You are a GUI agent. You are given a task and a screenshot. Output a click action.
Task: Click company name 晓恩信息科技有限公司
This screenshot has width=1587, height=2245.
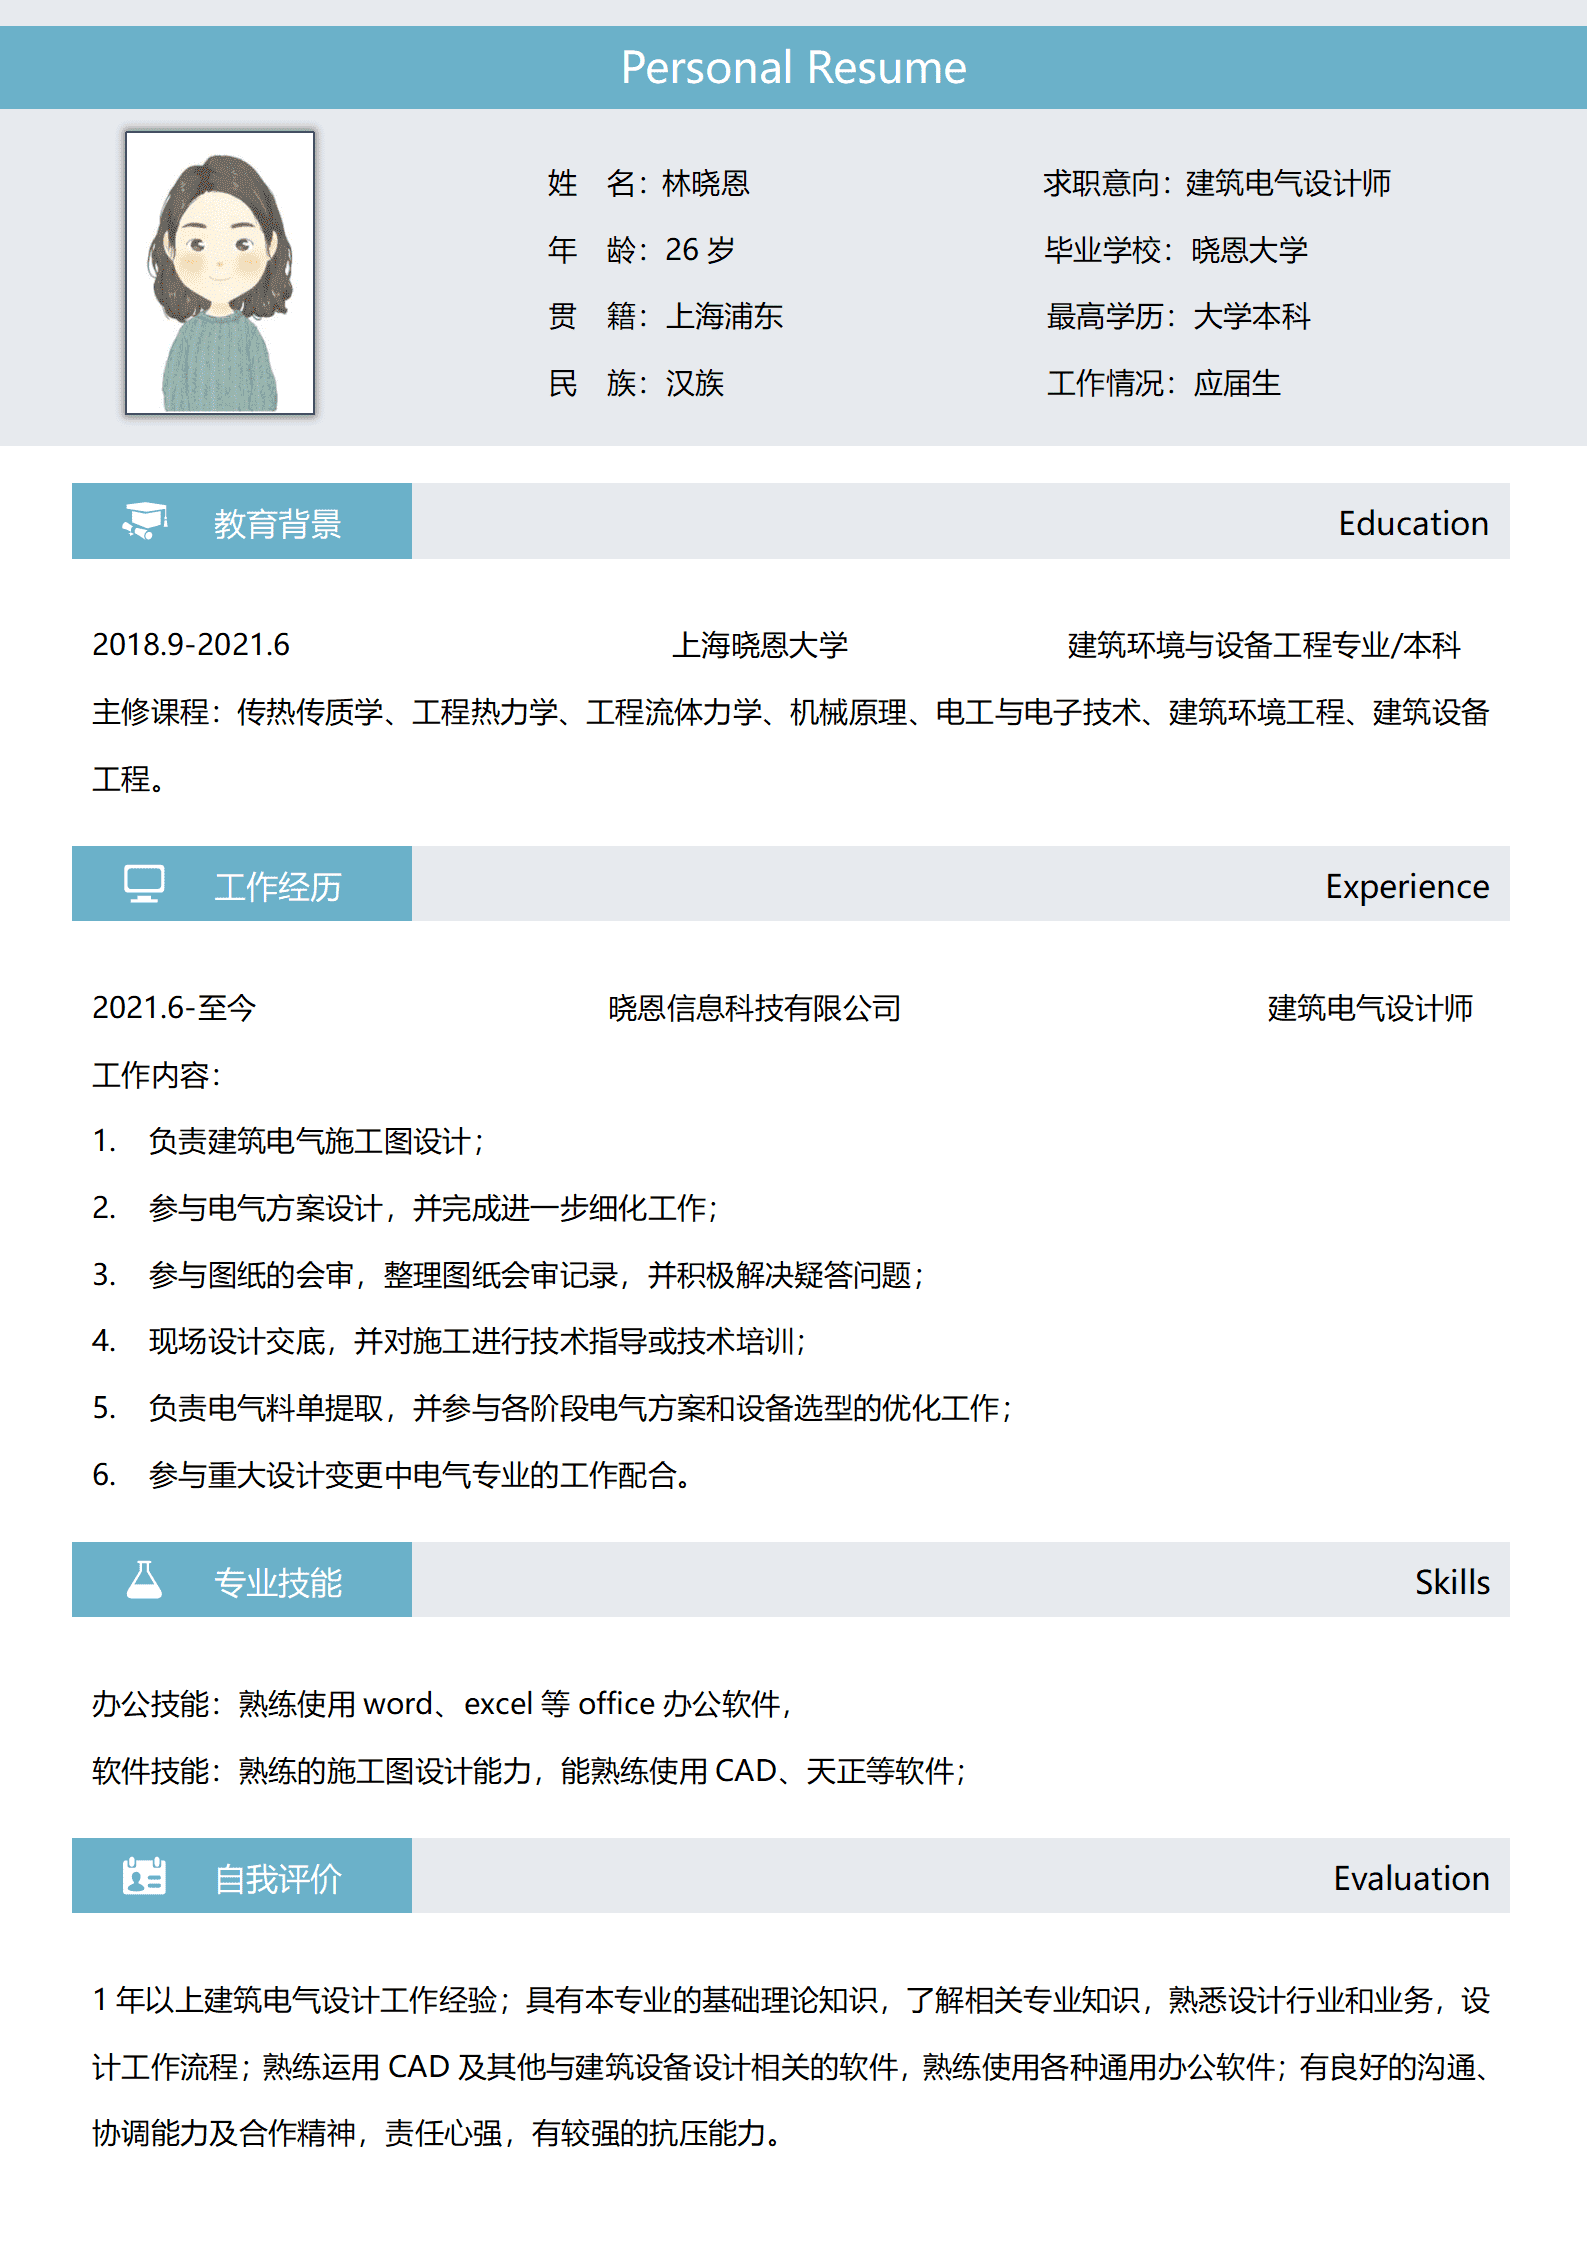[x=755, y=1008]
